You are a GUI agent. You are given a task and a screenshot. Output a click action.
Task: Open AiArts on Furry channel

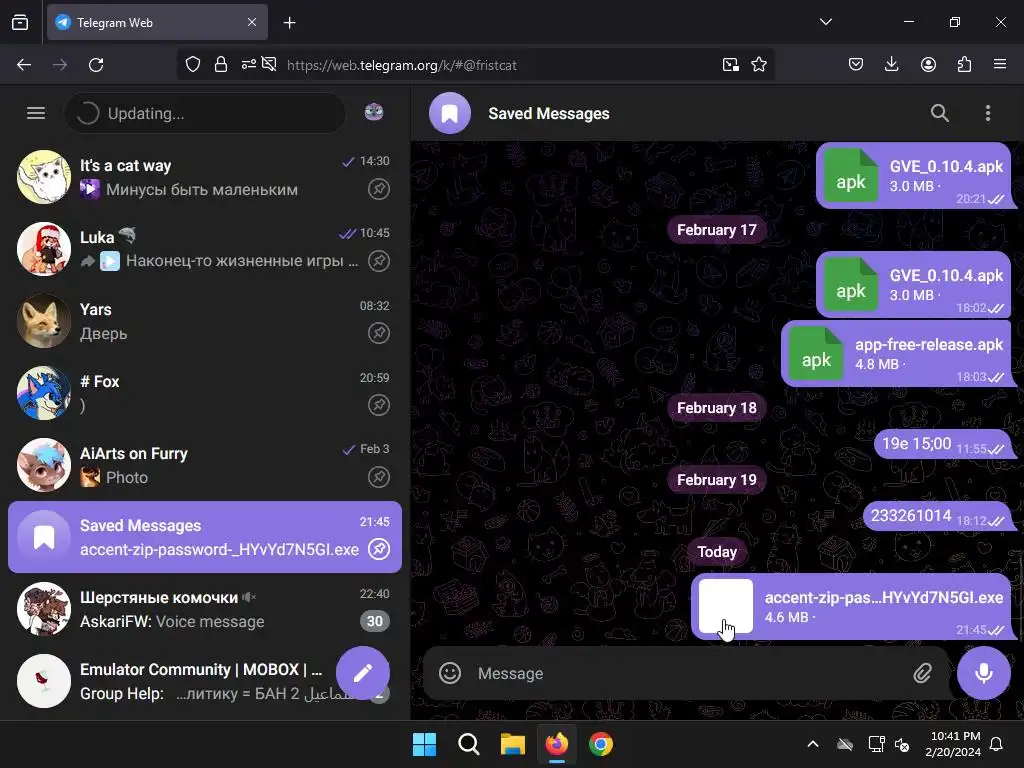(204, 464)
